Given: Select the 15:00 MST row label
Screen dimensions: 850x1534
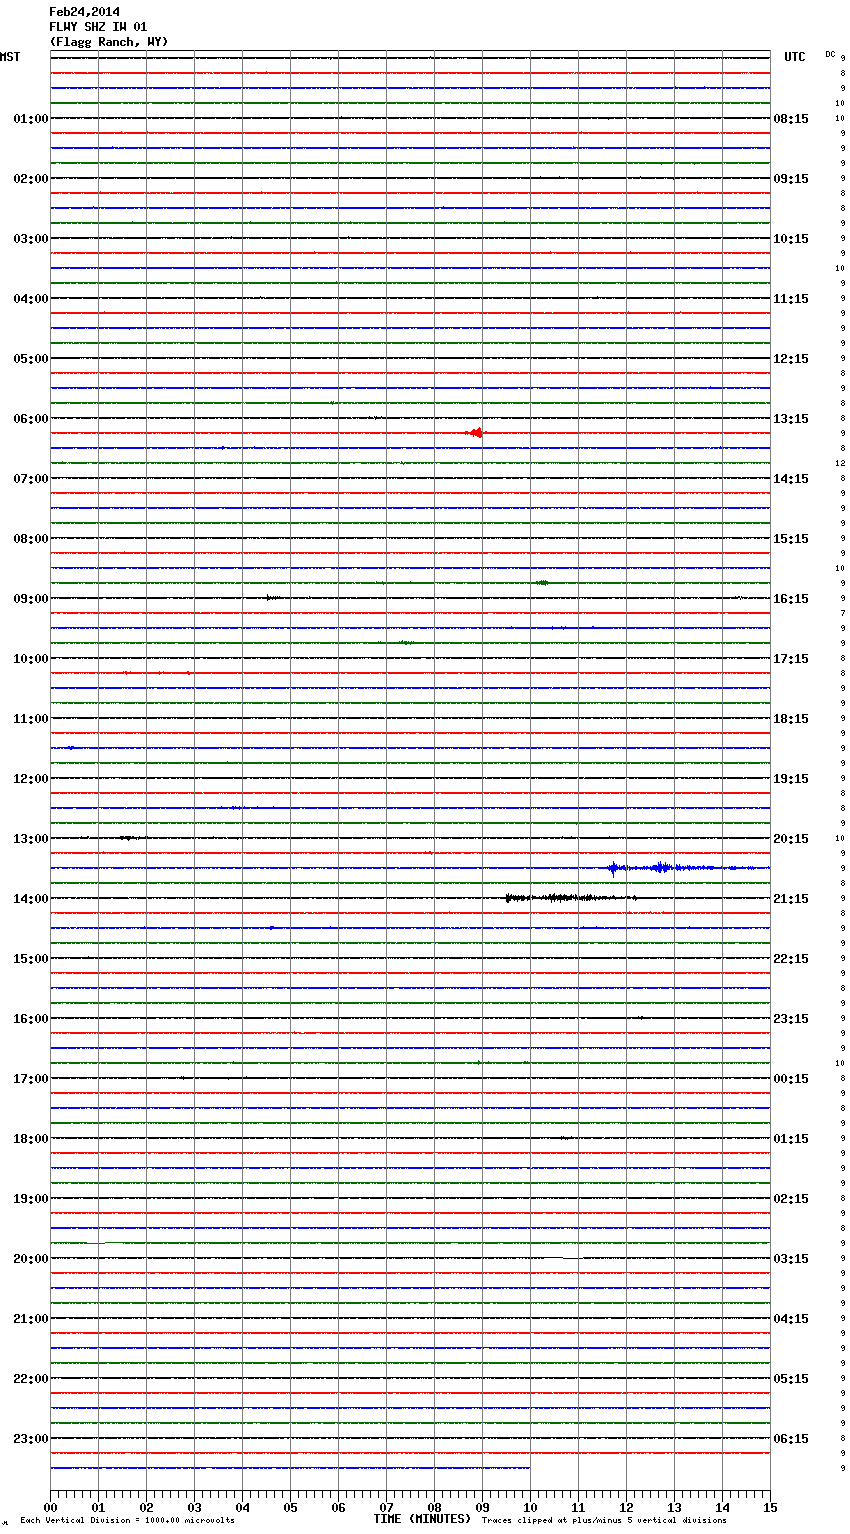Looking at the screenshot, I should click(x=30, y=959).
